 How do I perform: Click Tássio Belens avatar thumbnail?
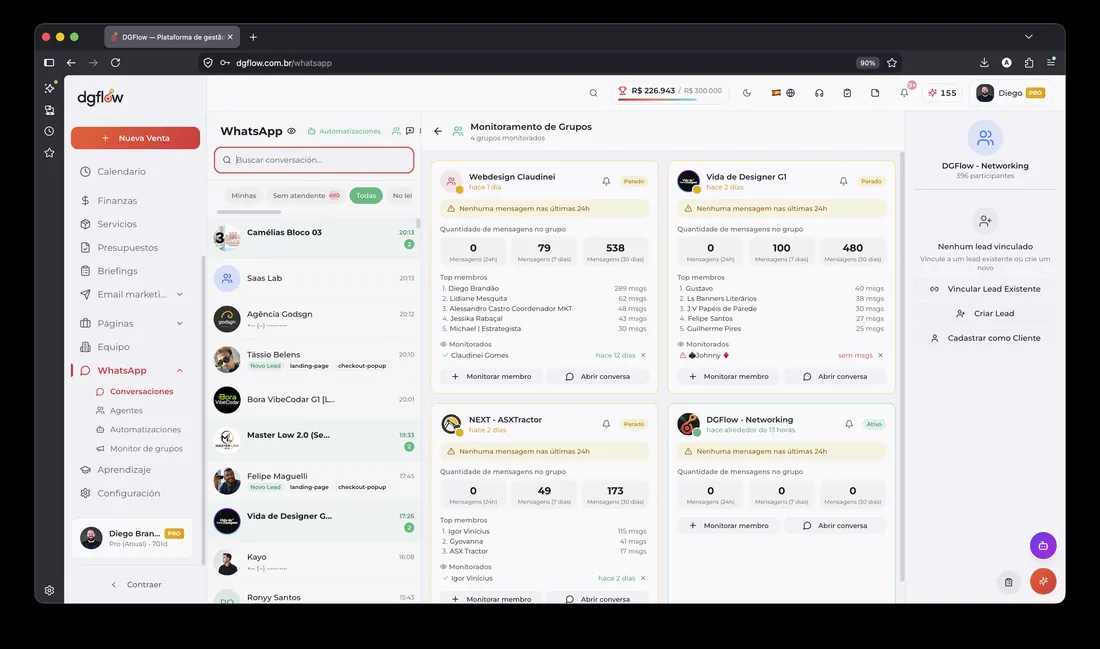tap(227, 359)
